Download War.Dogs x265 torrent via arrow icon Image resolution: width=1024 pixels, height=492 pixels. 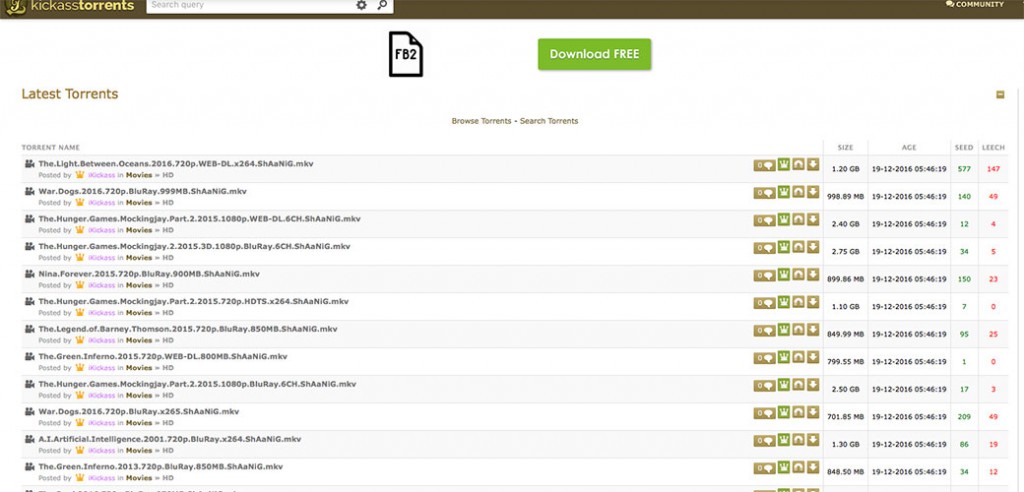(x=812, y=412)
